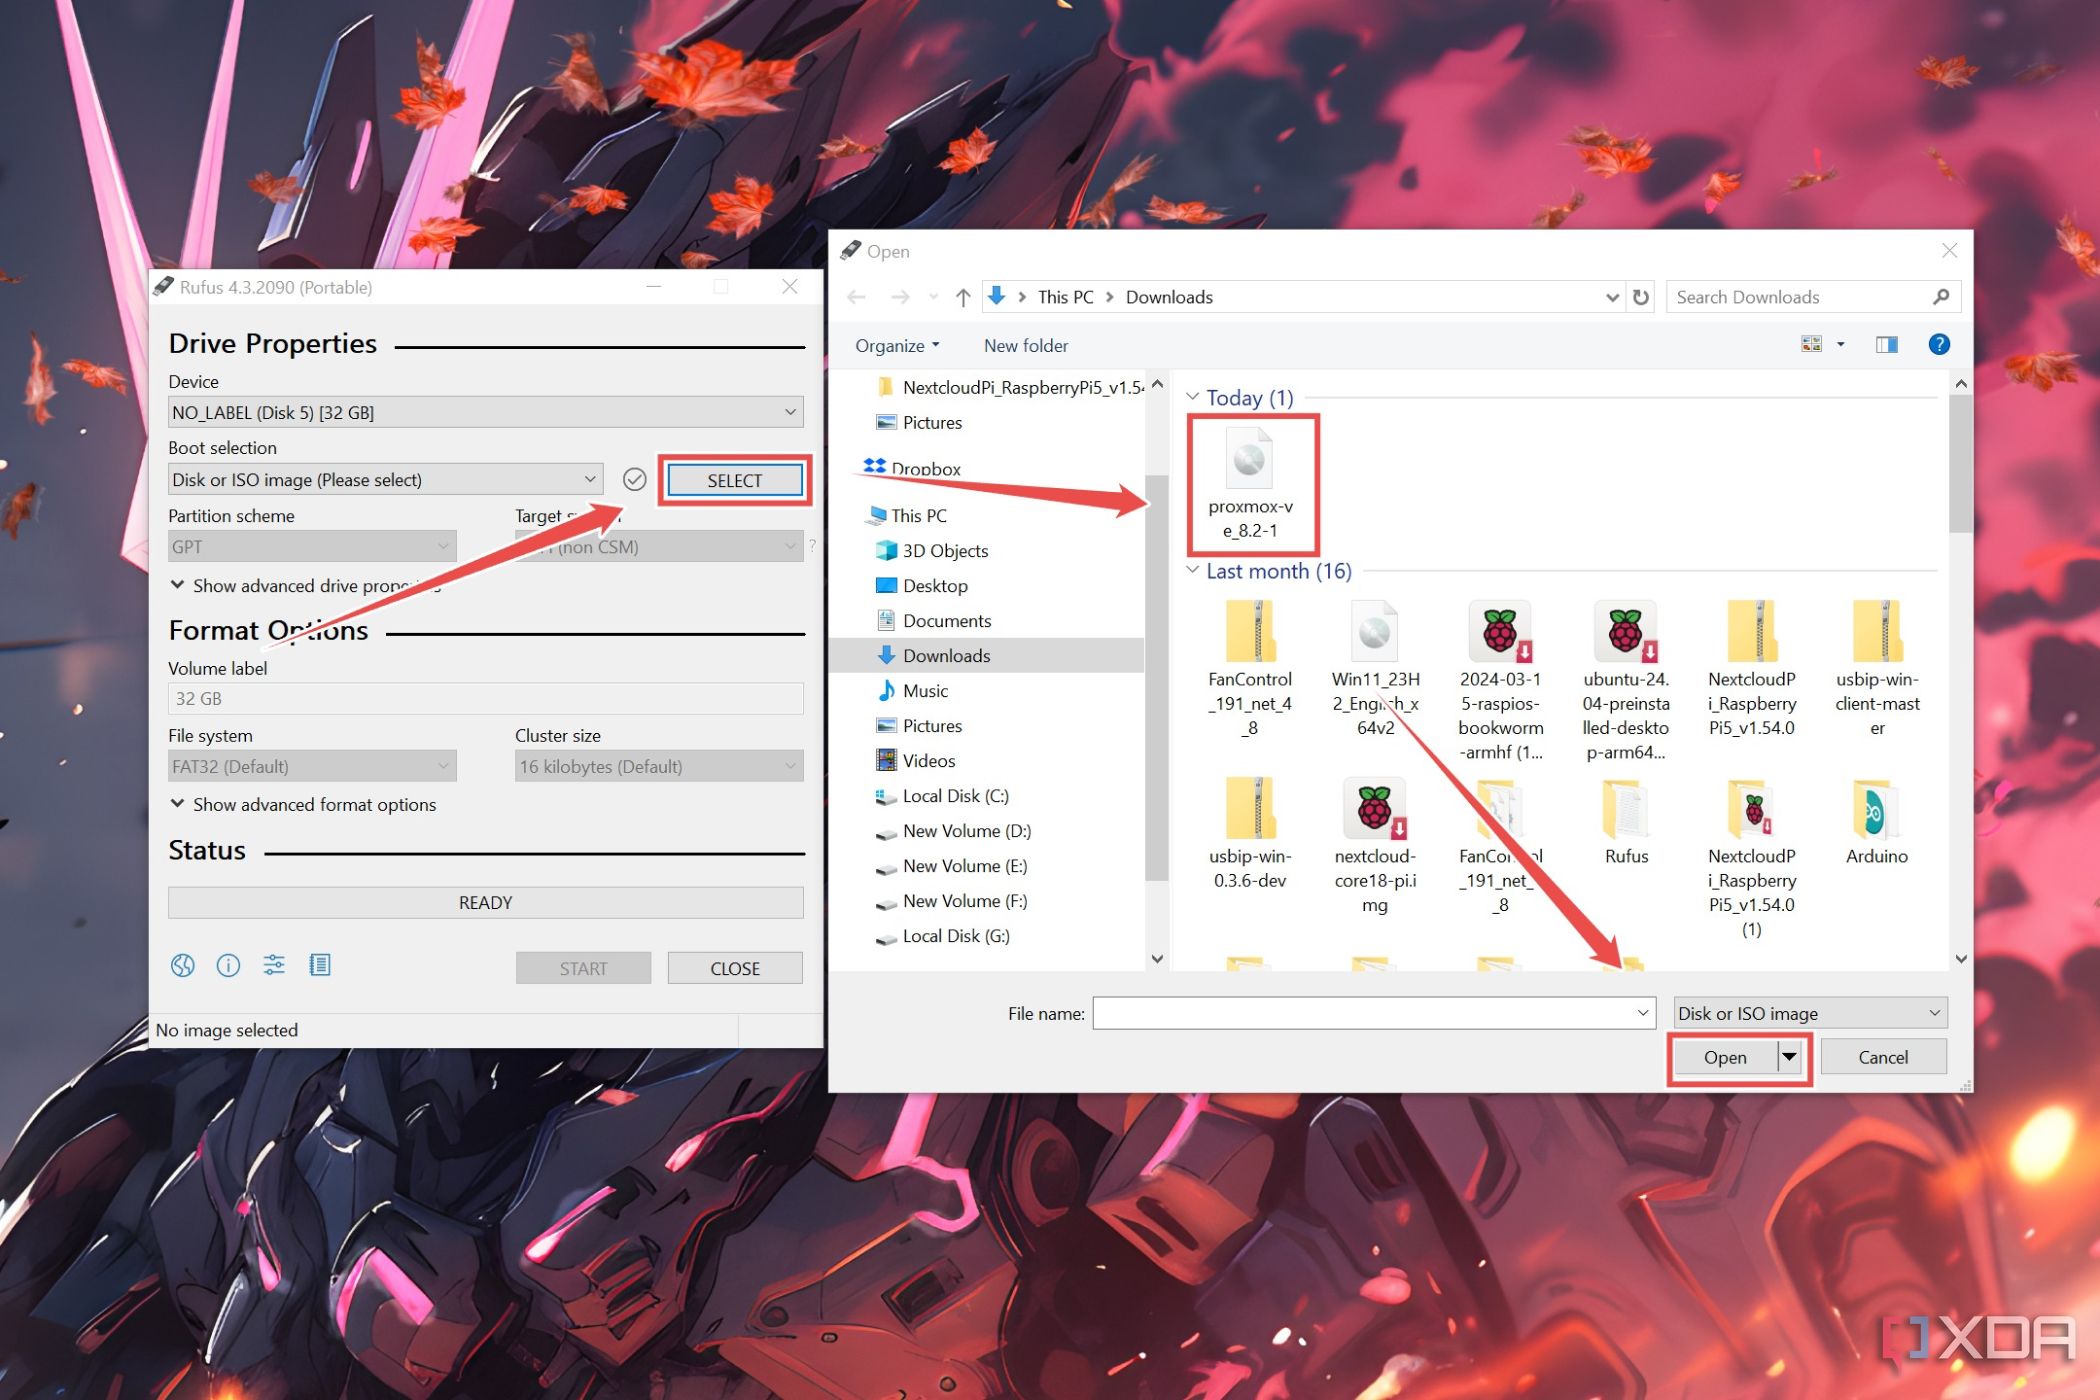Open the Organize menu

(x=897, y=345)
